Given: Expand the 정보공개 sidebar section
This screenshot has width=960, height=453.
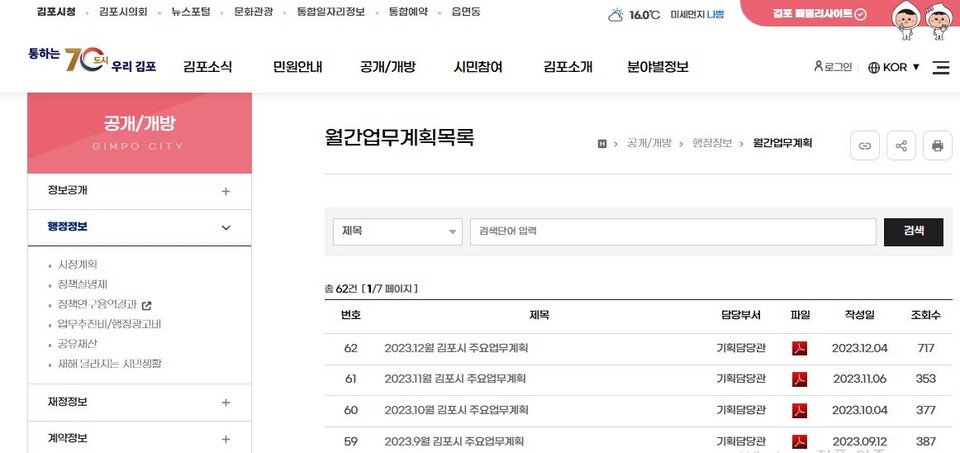Looking at the screenshot, I should pyautogui.click(x=140, y=191).
